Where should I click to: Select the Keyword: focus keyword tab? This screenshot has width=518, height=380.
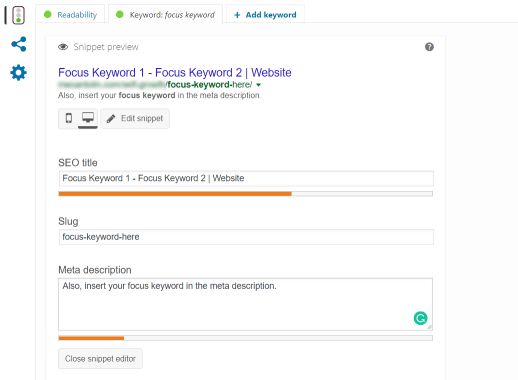pyautogui.click(x=166, y=14)
